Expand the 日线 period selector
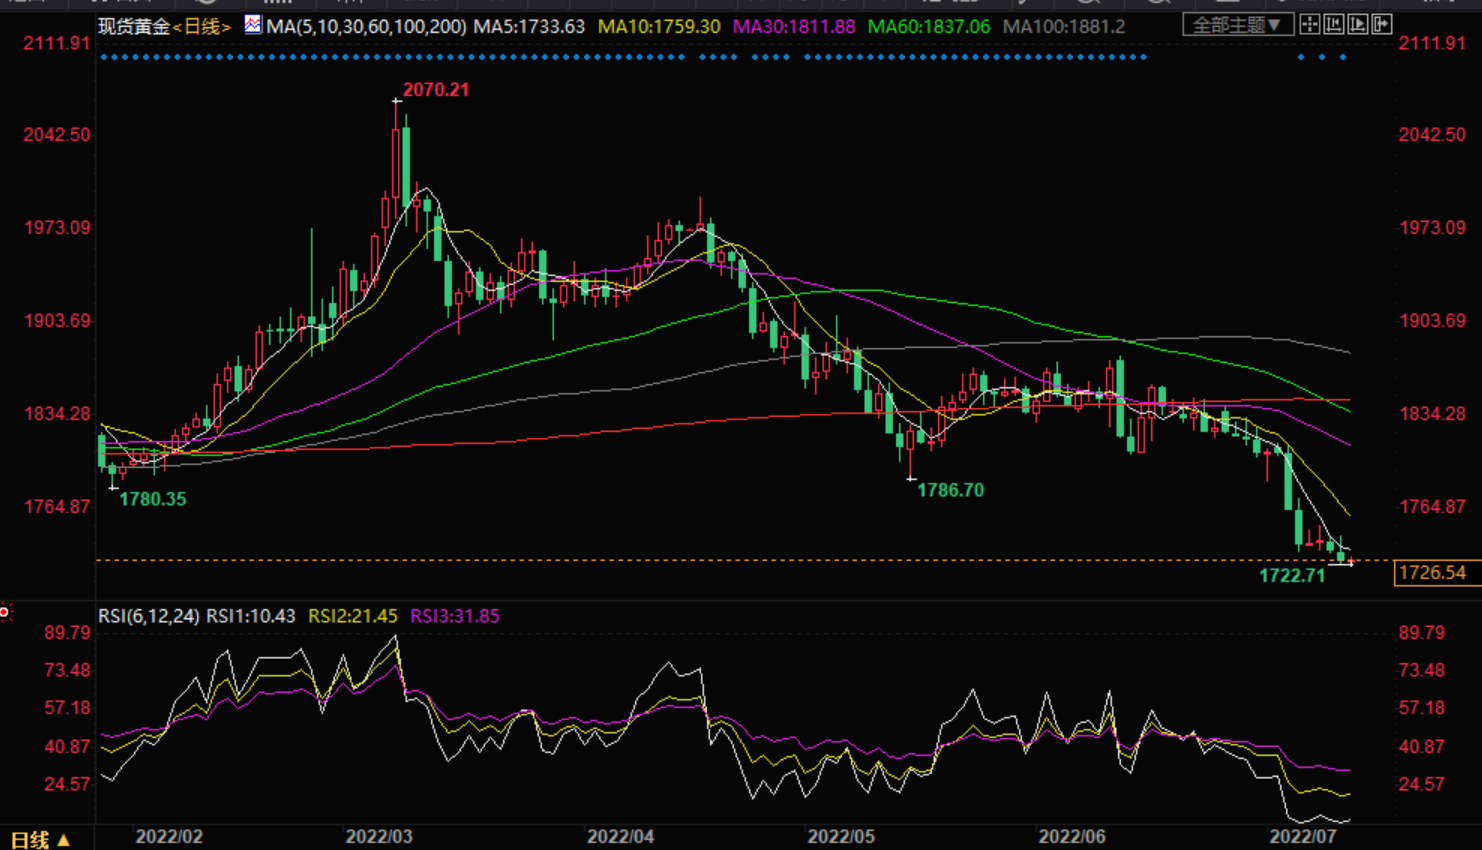 [x=41, y=839]
